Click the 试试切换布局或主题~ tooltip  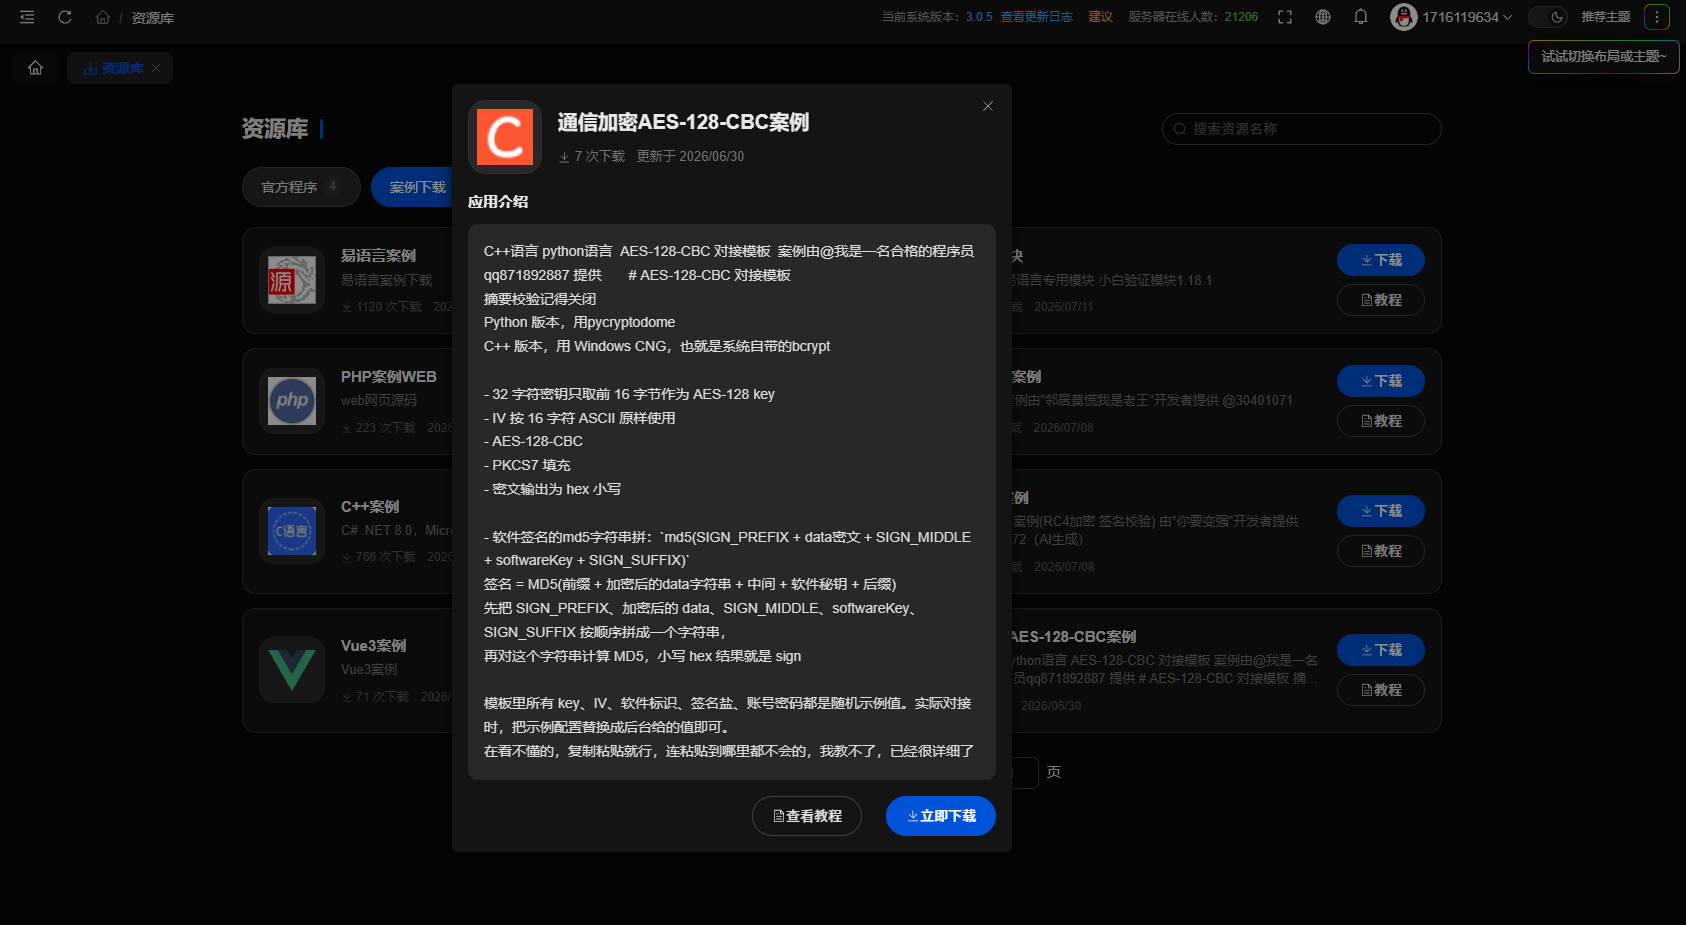coord(1604,57)
